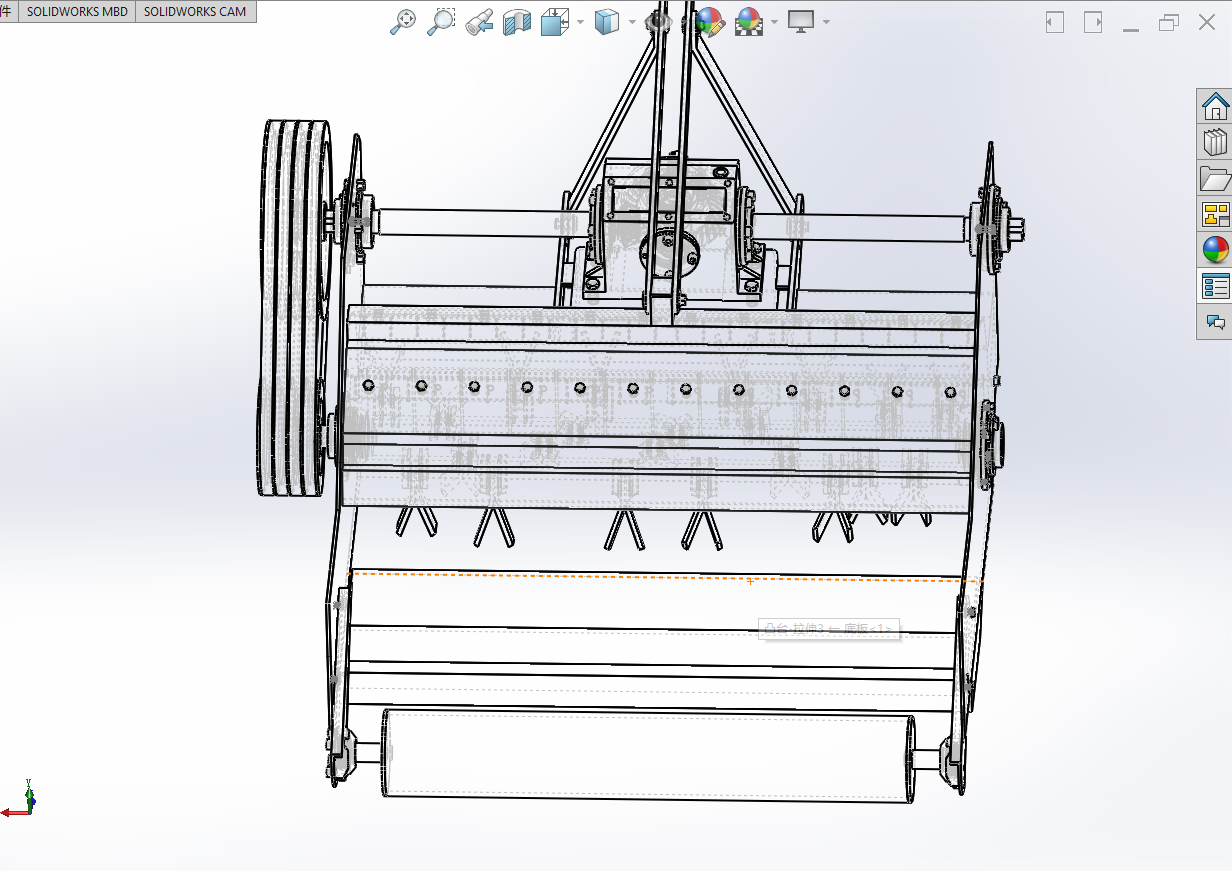Screen dimensions: 1232x871
Task: Open the SOLIDWORKS Forum task pane tab
Action: pyautogui.click(x=1215, y=322)
